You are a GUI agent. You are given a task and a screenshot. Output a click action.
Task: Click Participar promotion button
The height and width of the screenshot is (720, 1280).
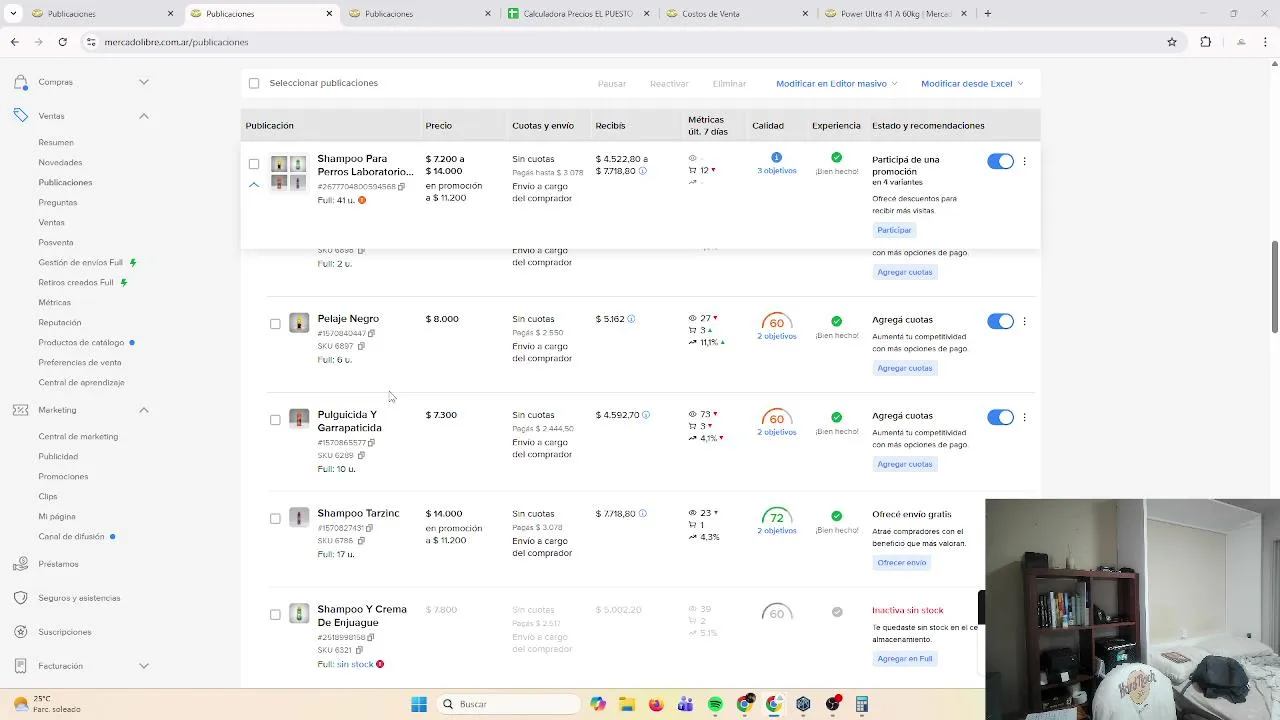[894, 230]
